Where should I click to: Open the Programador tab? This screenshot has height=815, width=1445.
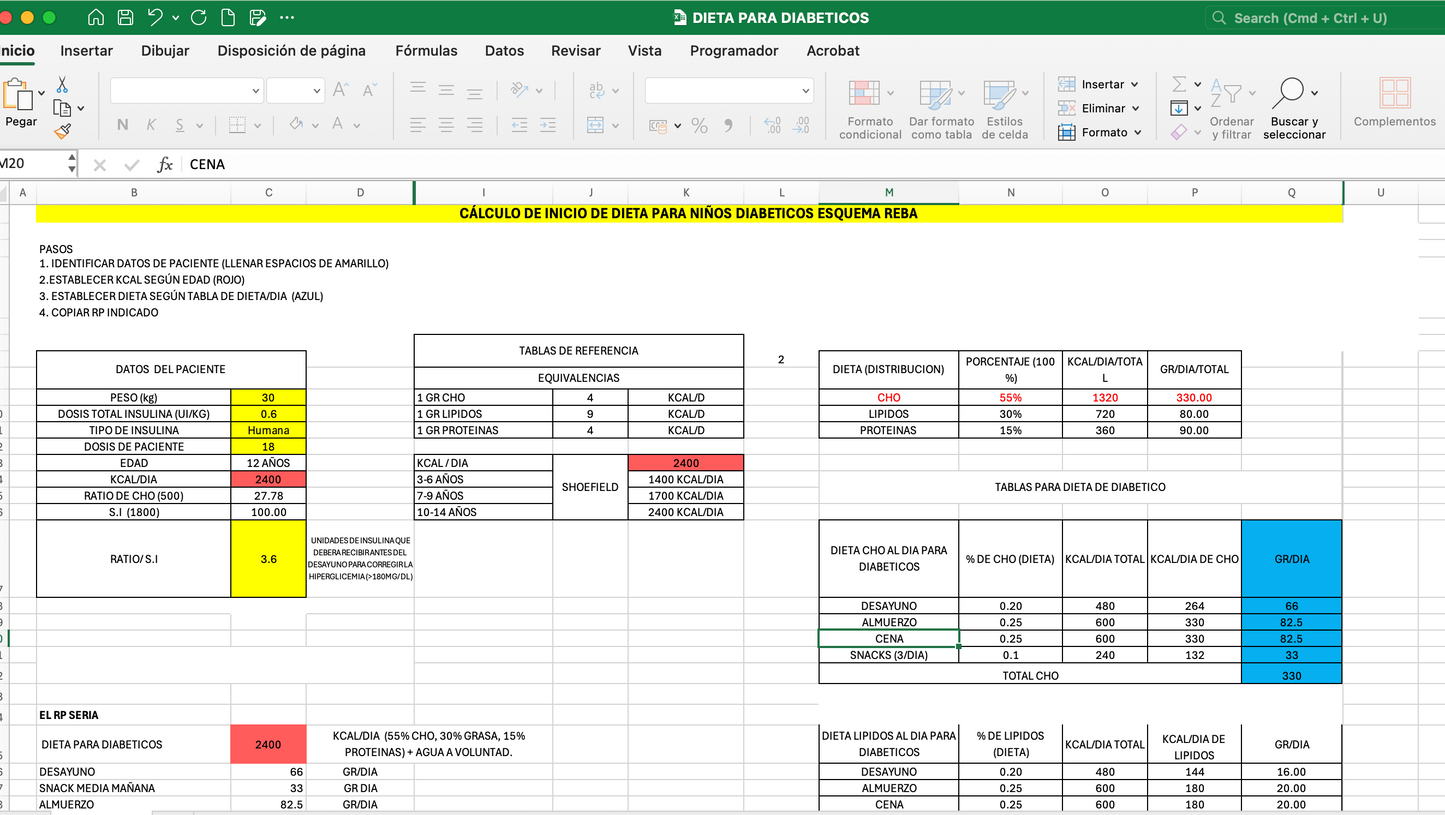pyautogui.click(x=734, y=51)
